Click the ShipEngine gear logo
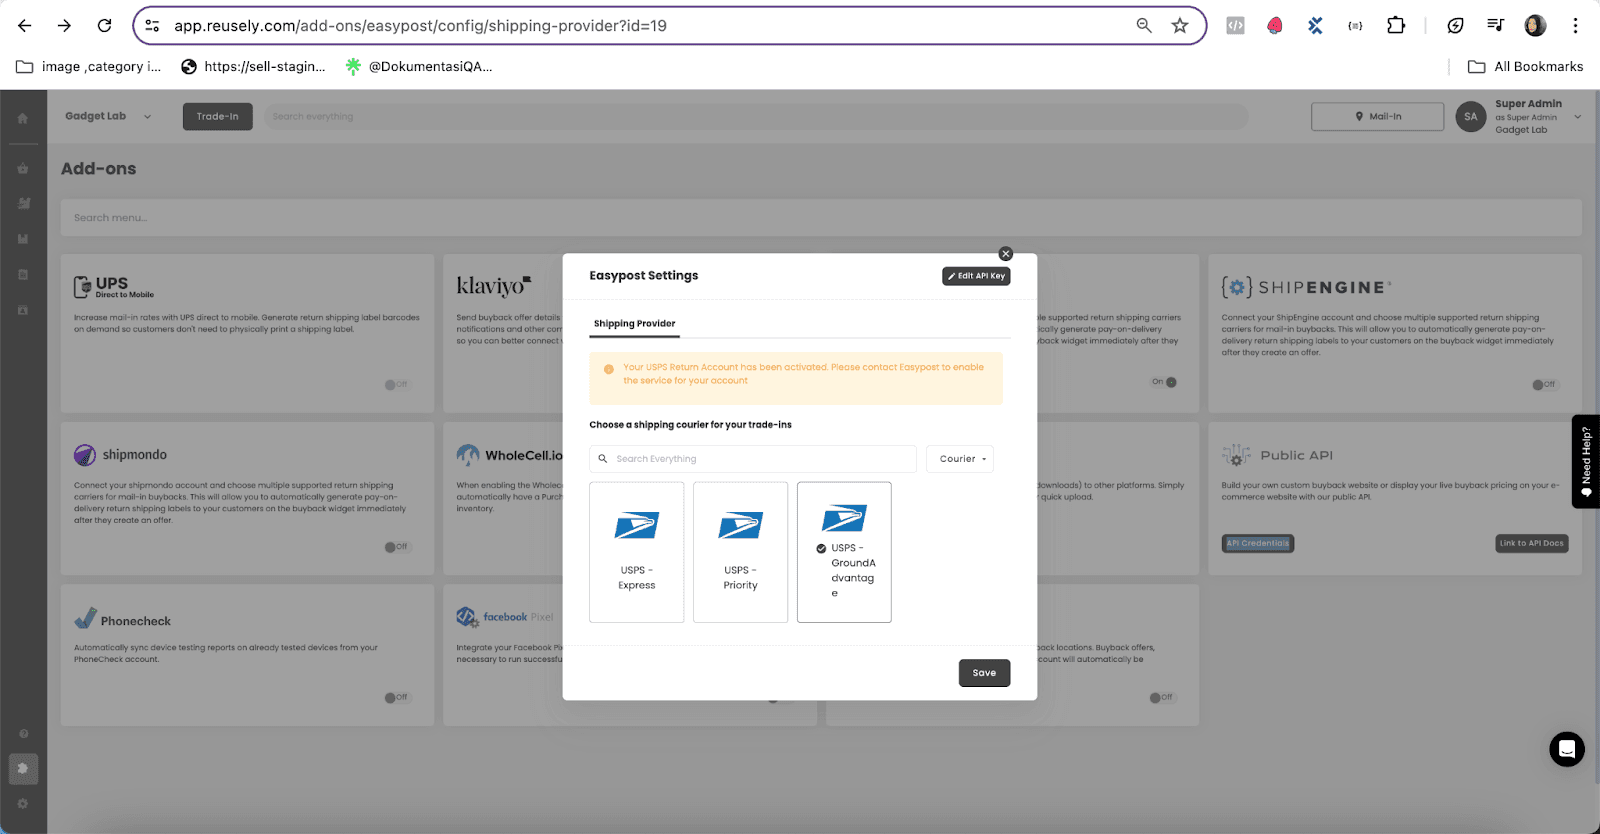 click(1237, 288)
